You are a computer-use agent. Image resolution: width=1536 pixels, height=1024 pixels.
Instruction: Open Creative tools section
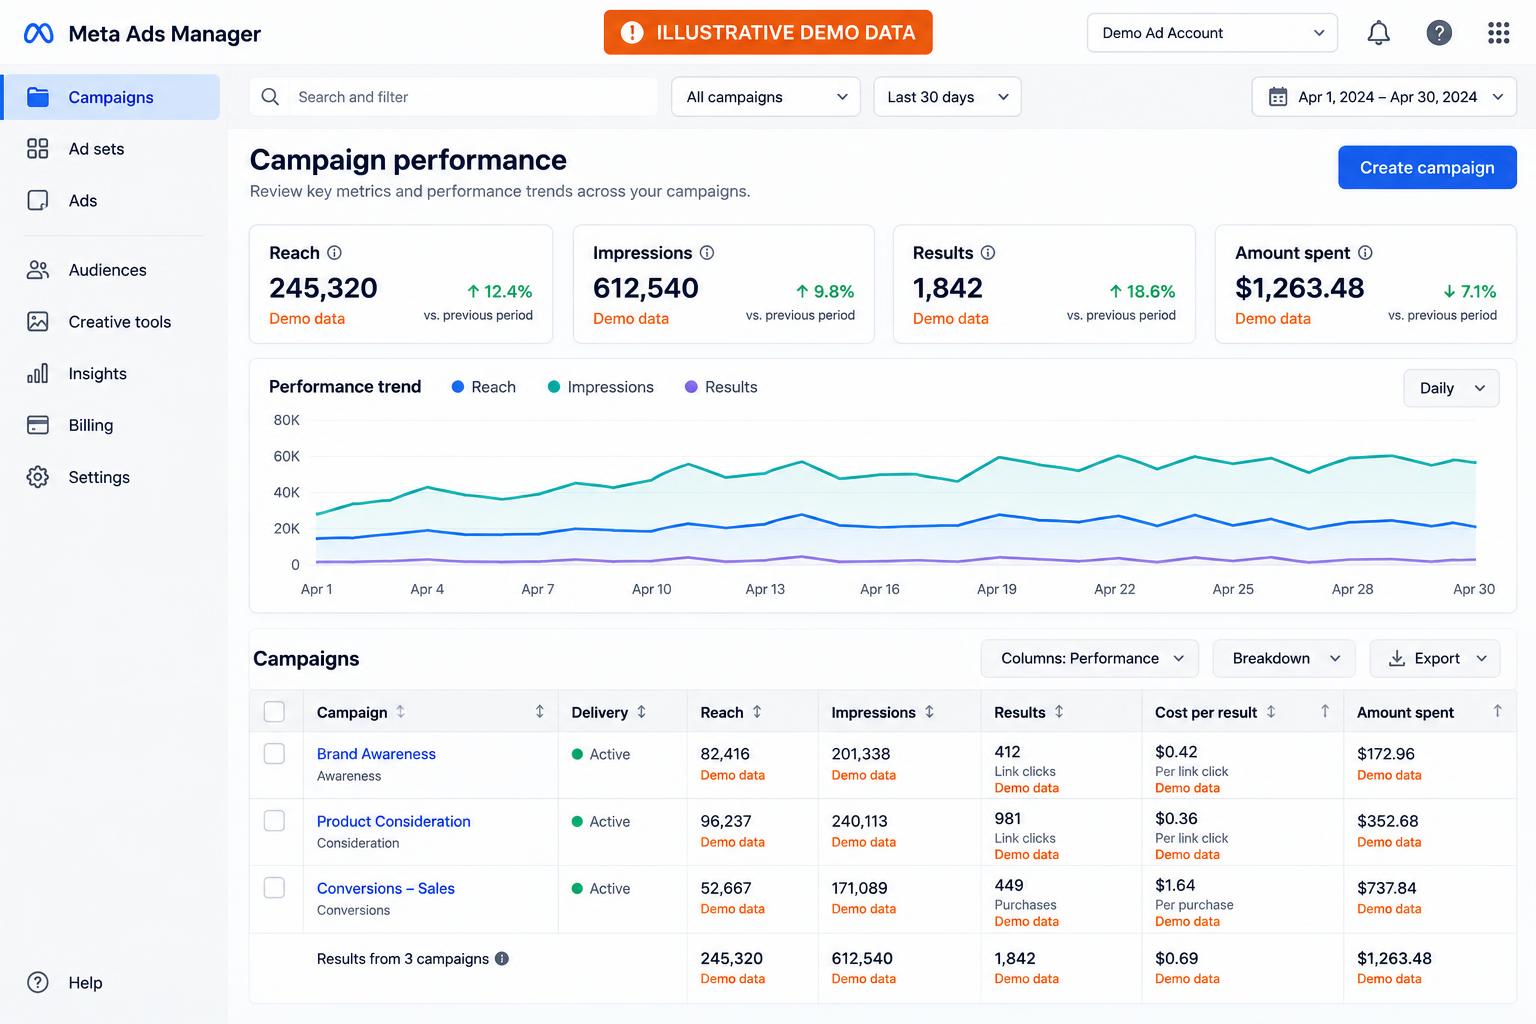(x=110, y=322)
